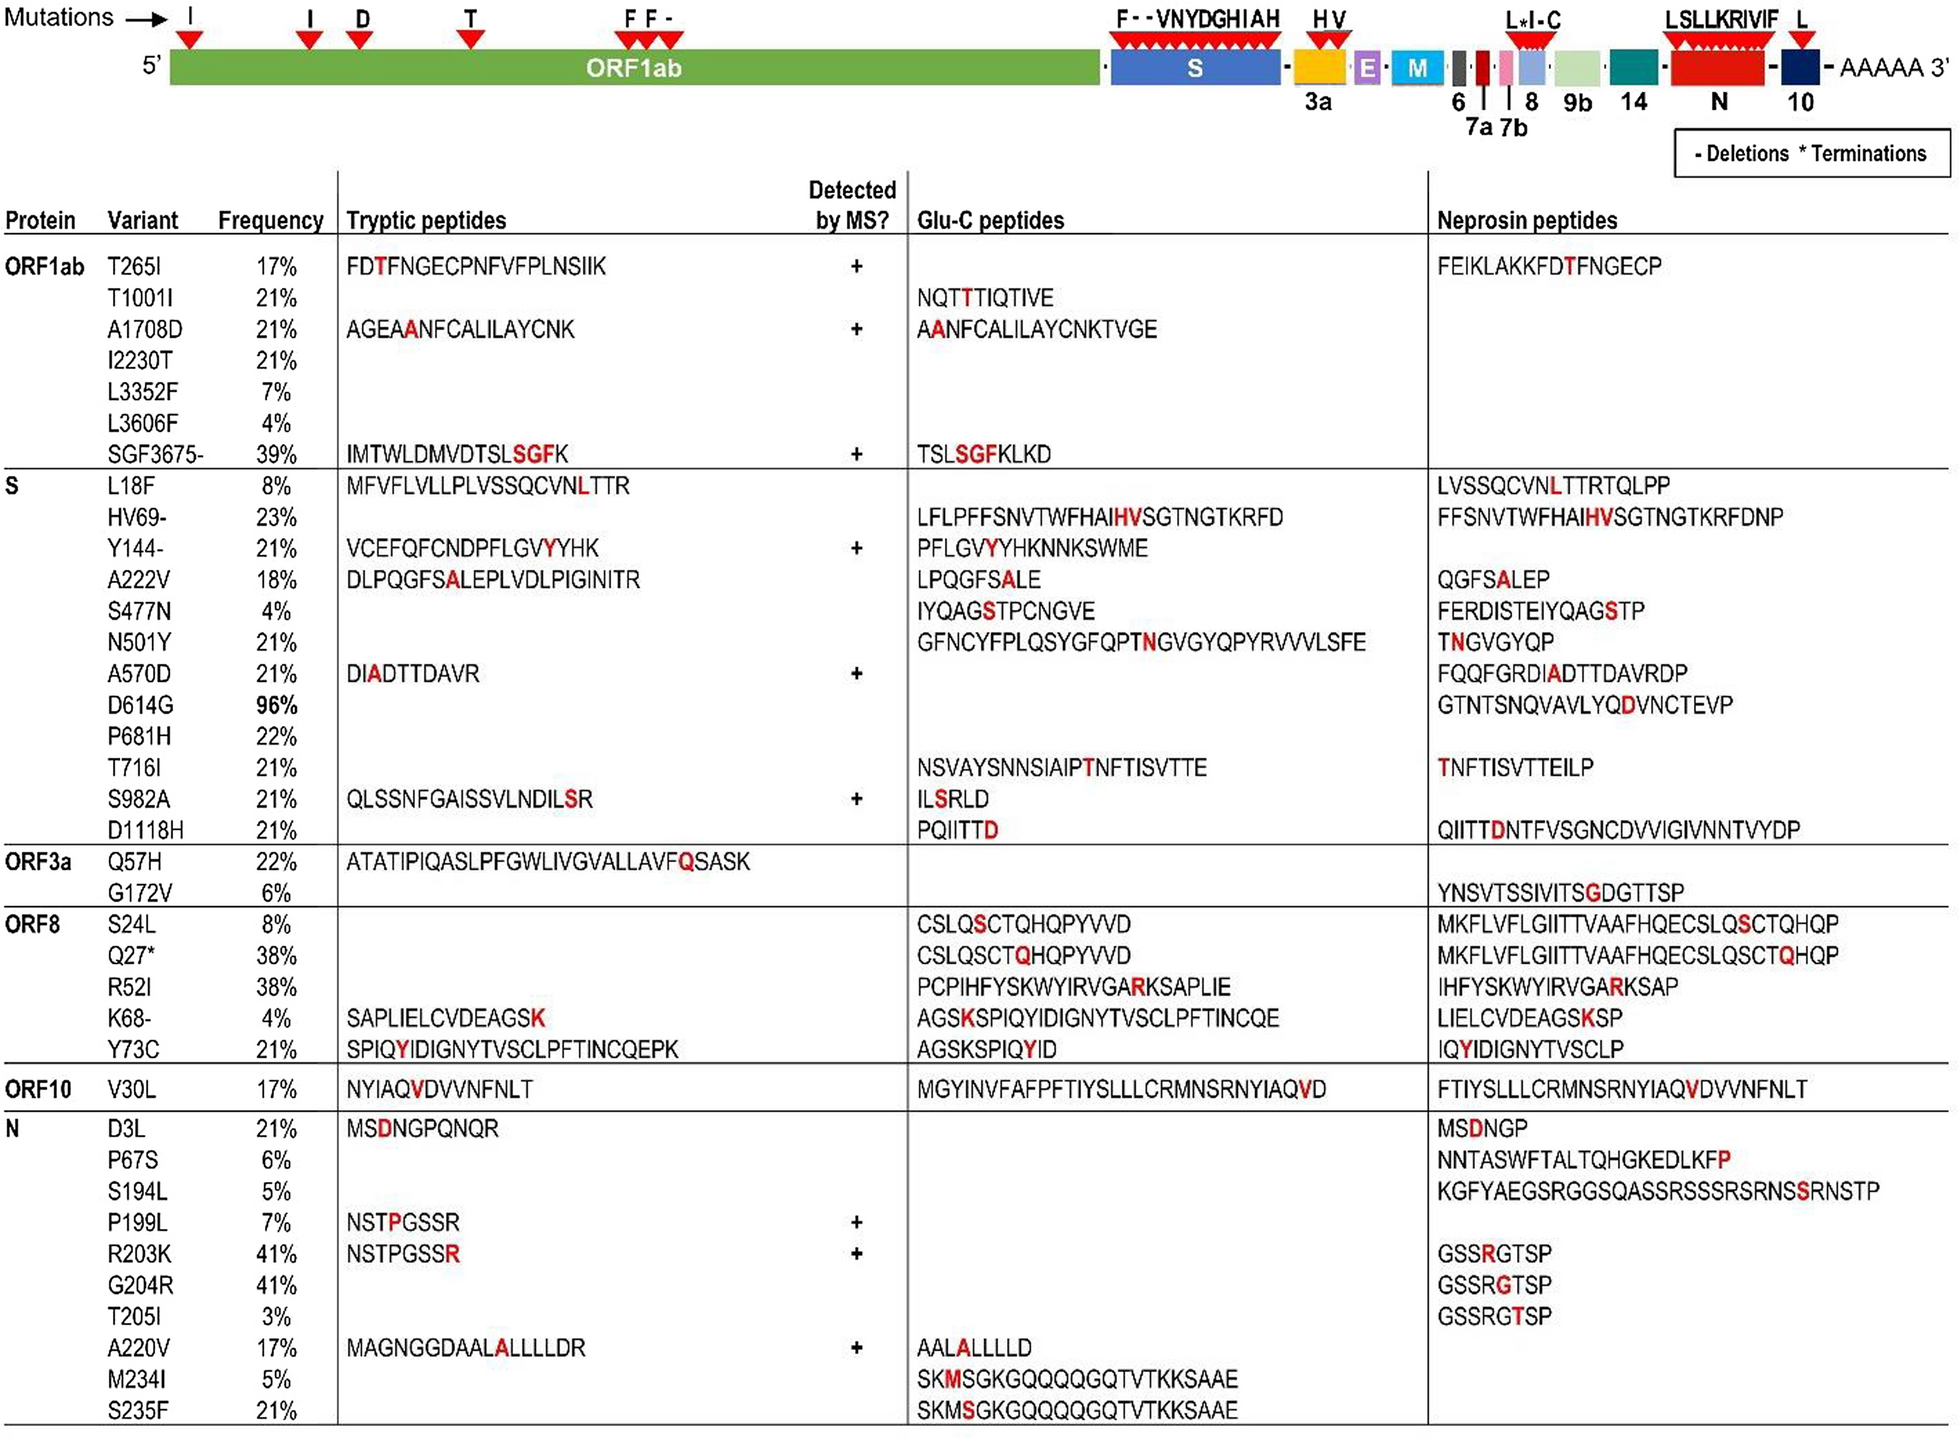Click the Tryptic peptides column header

pyautogui.click(x=426, y=221)
